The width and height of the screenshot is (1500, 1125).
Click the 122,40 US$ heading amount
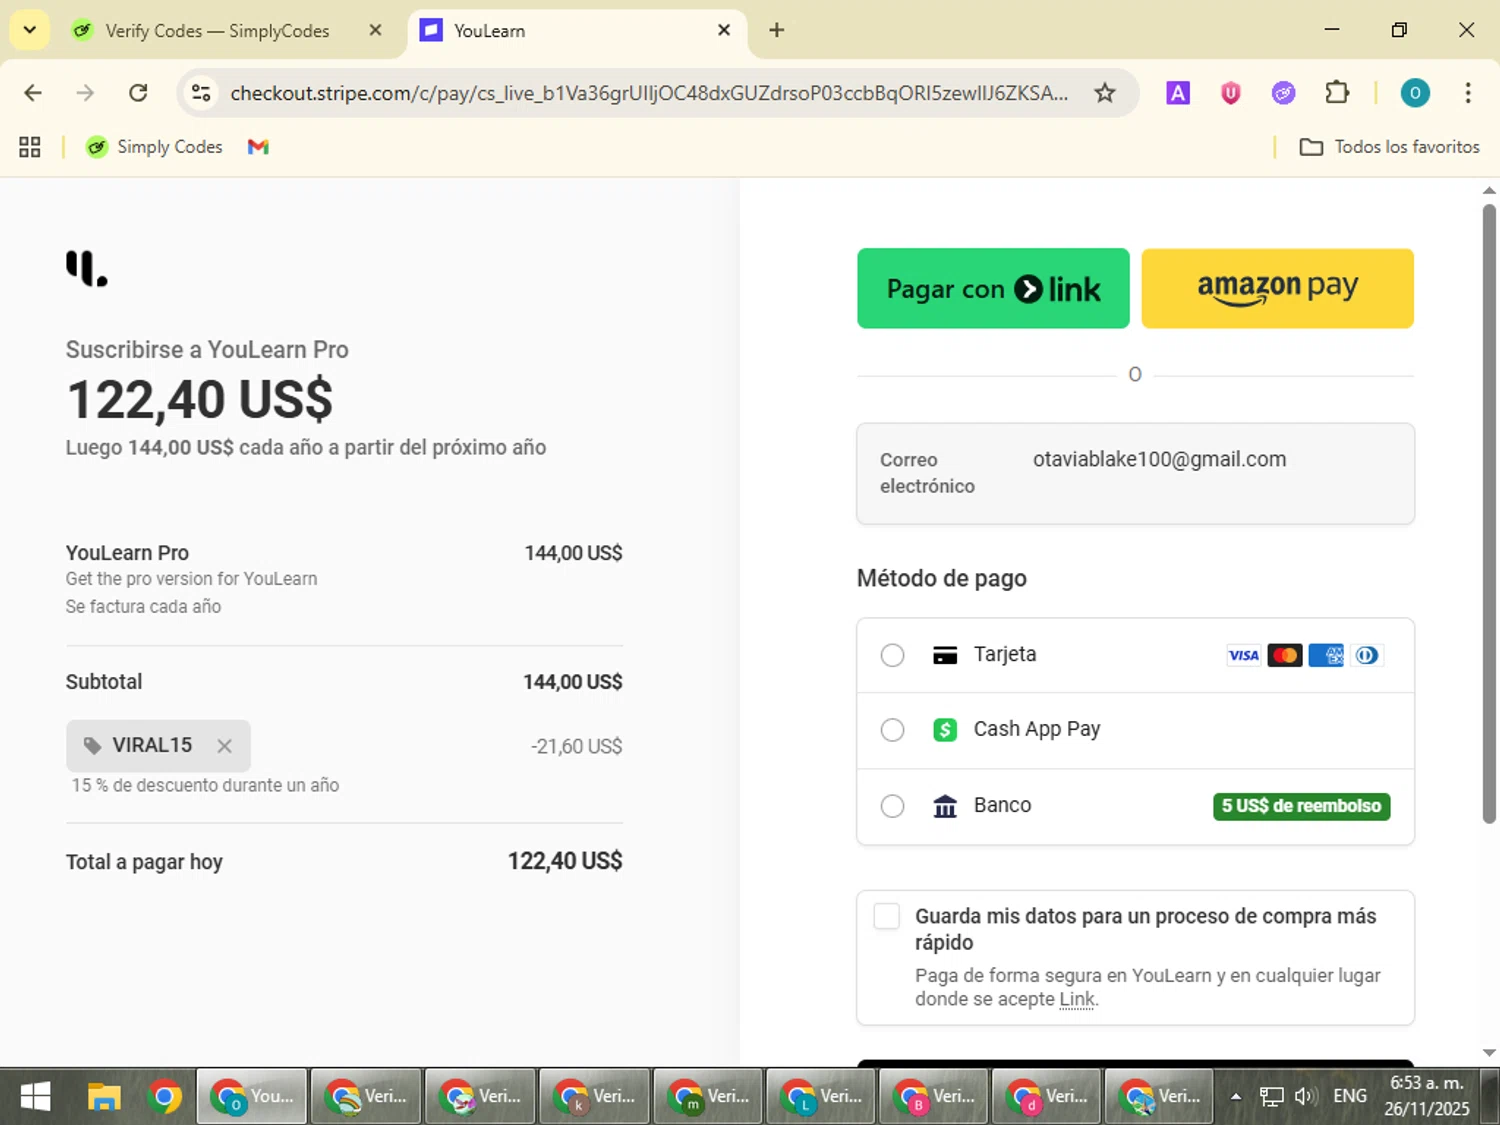(199, 399)
